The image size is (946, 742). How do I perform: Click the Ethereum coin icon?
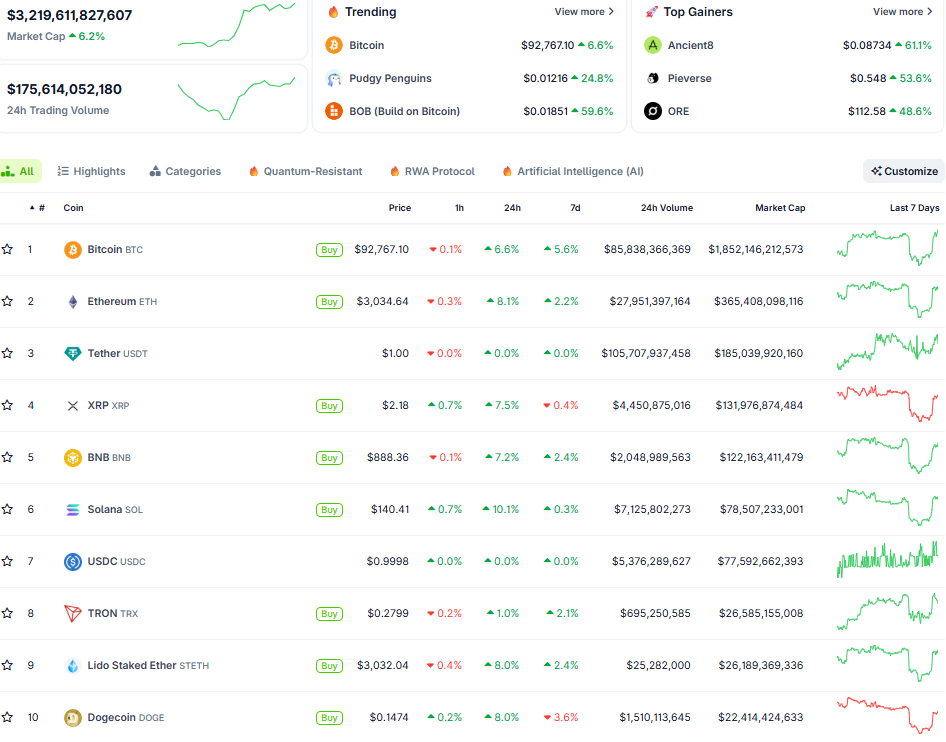[73, 302]
